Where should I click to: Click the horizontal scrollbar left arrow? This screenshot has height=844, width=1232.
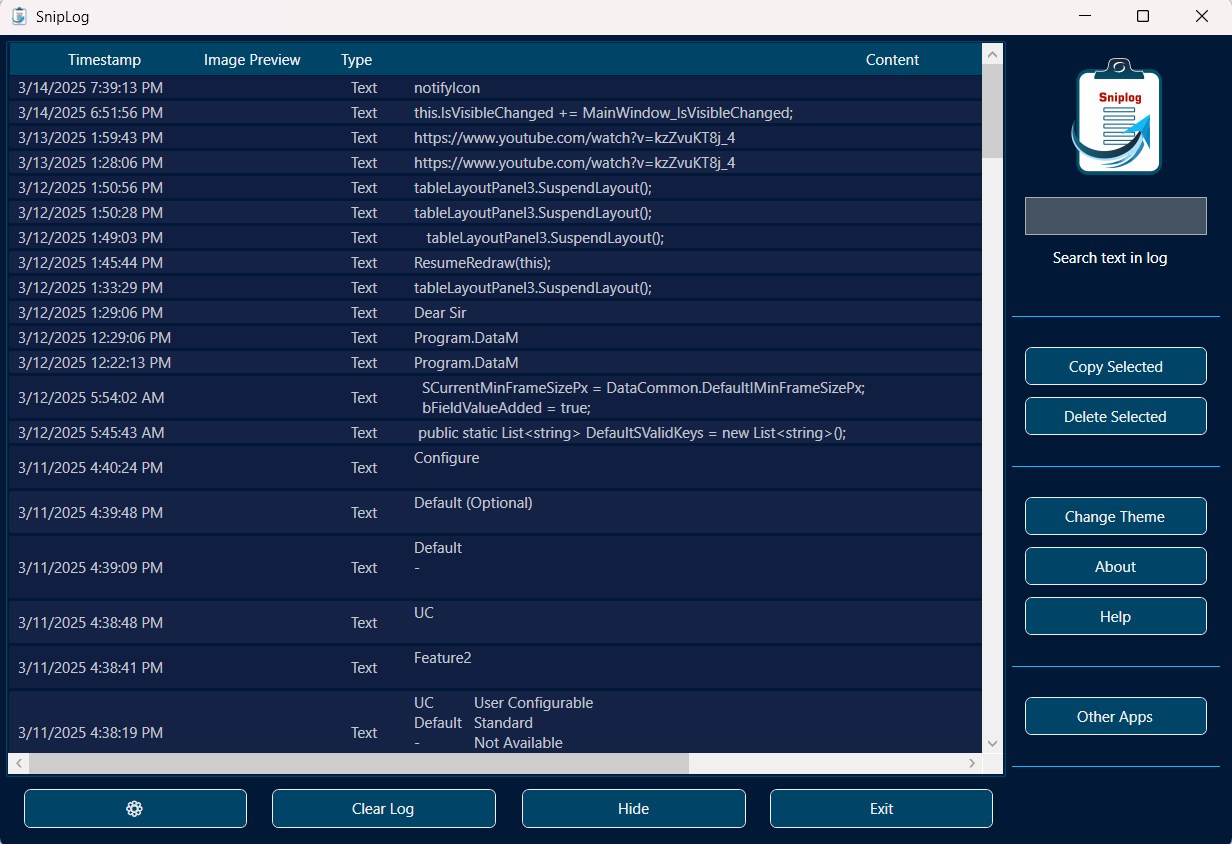click(x=19, y=763)
